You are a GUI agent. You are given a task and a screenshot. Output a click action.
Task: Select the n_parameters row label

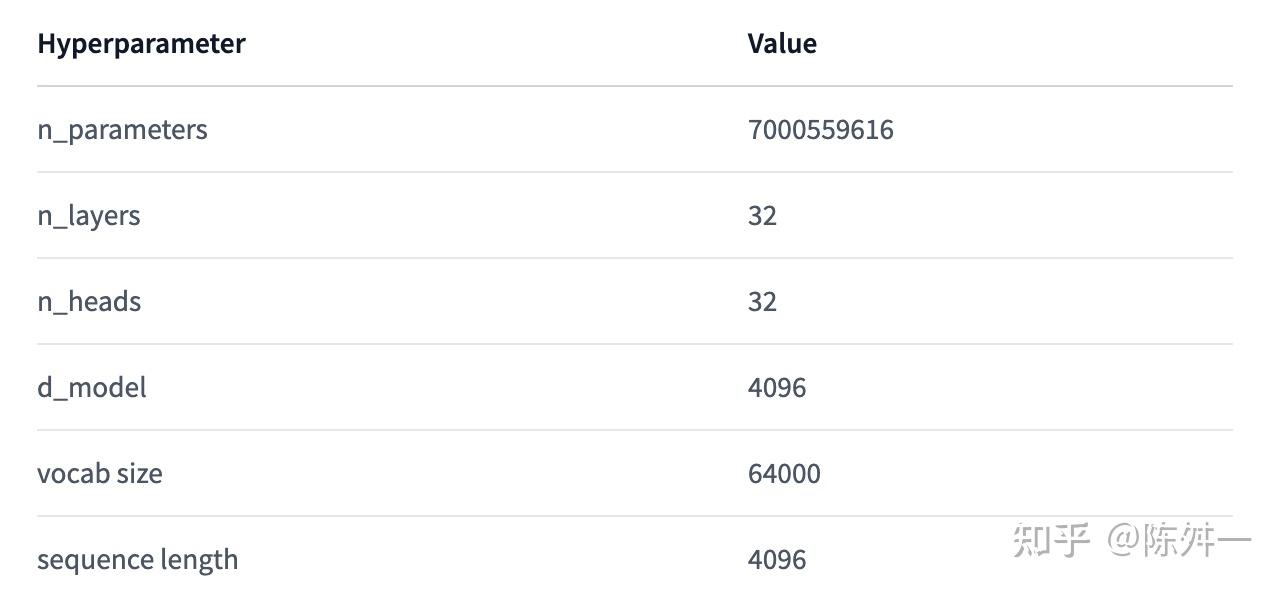click(x=122, y=131)
